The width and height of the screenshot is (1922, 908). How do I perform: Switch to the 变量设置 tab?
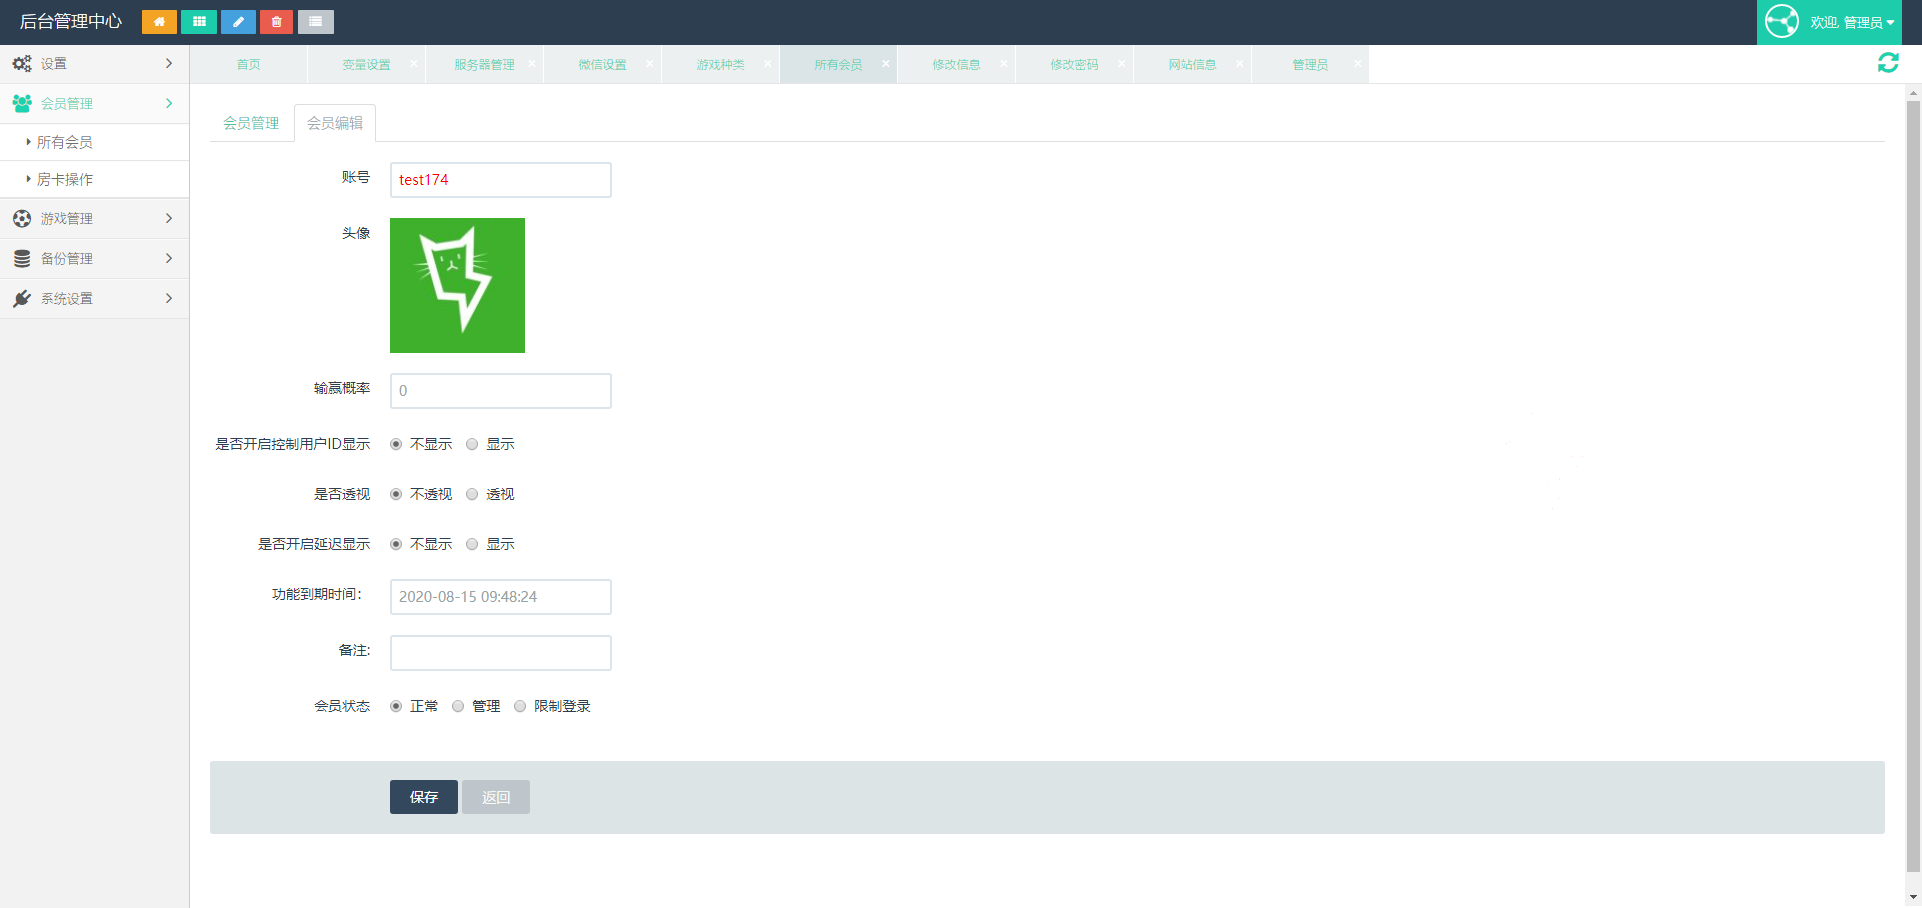[x=366, y=64]
